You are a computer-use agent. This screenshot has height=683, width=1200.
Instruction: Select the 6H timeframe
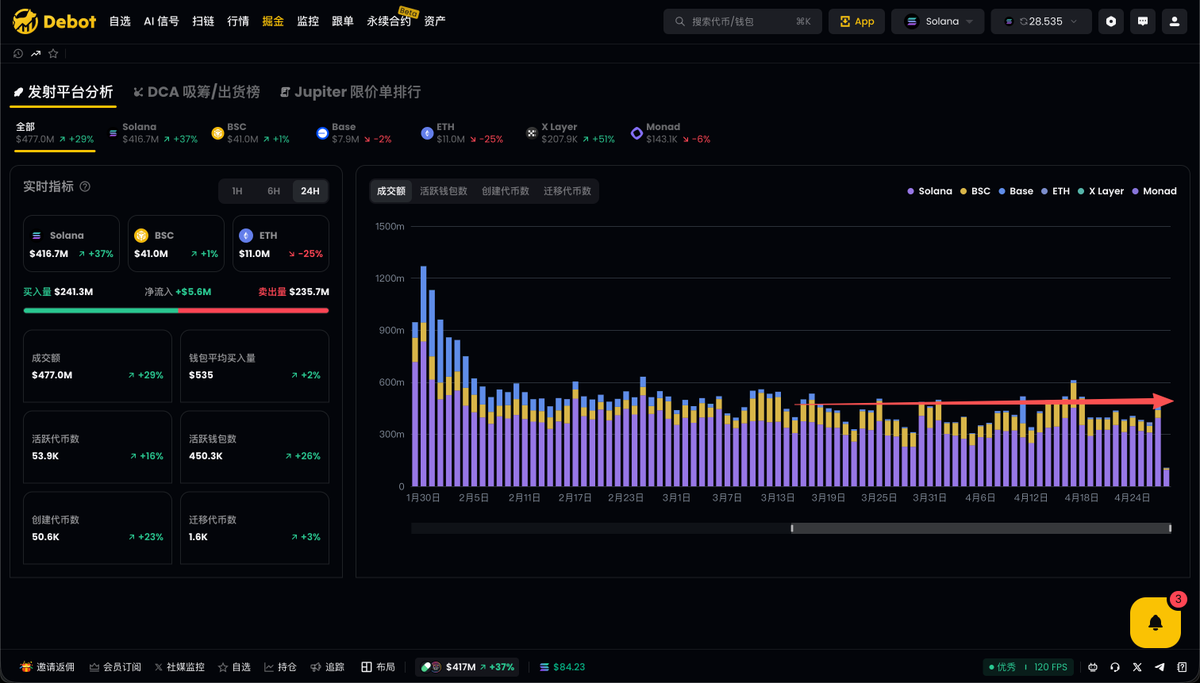point(273,191)
